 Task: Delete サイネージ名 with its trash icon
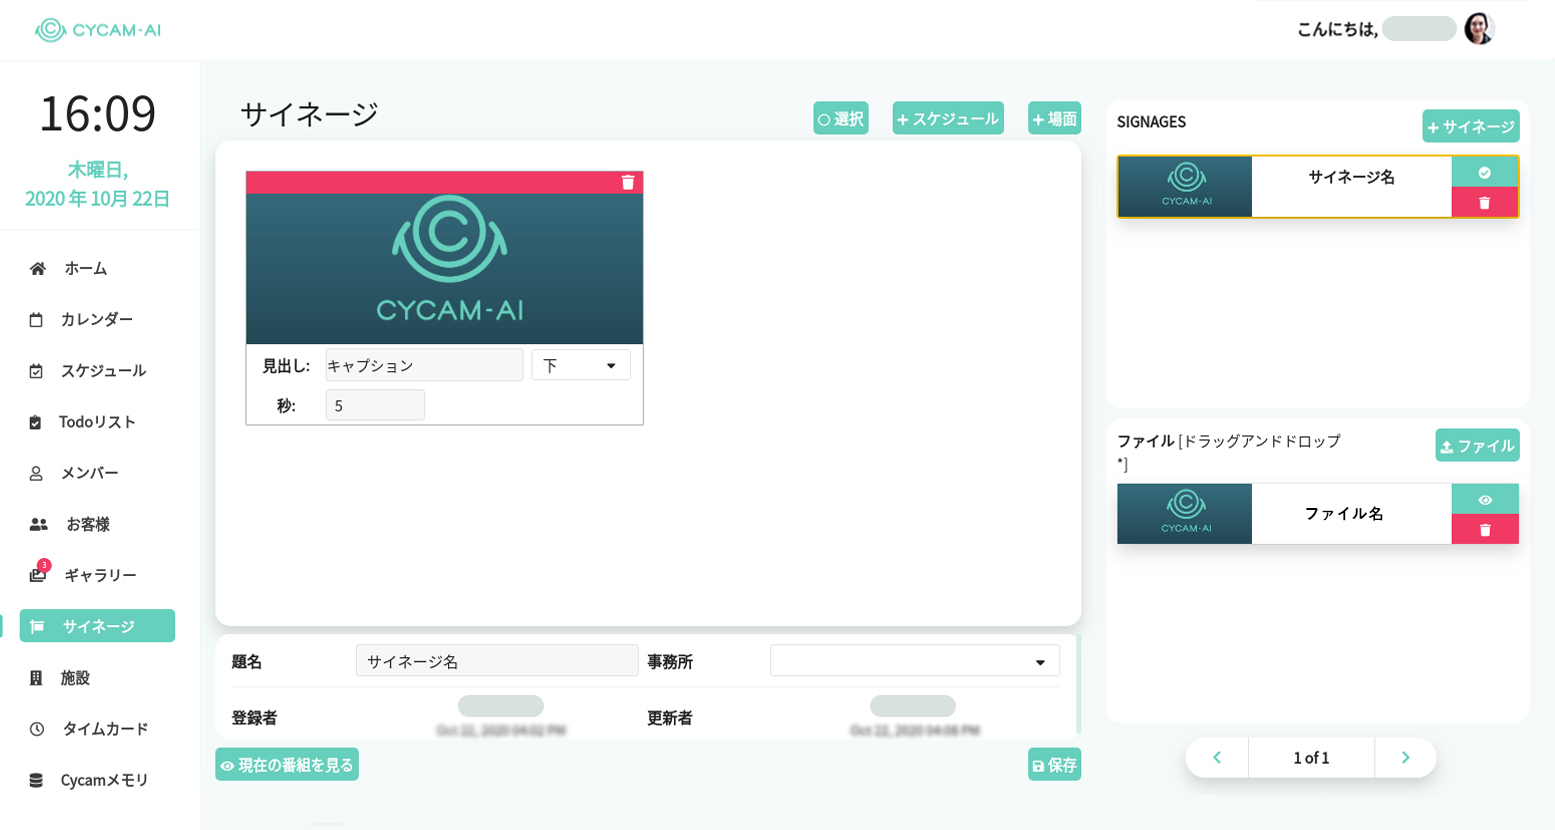tap(1485, 202)
